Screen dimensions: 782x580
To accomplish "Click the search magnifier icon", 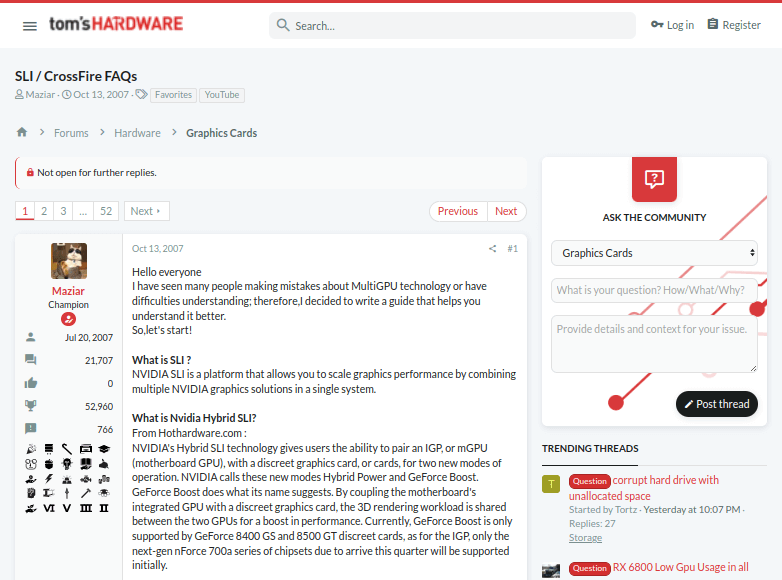I will click(x=283, y=25).
